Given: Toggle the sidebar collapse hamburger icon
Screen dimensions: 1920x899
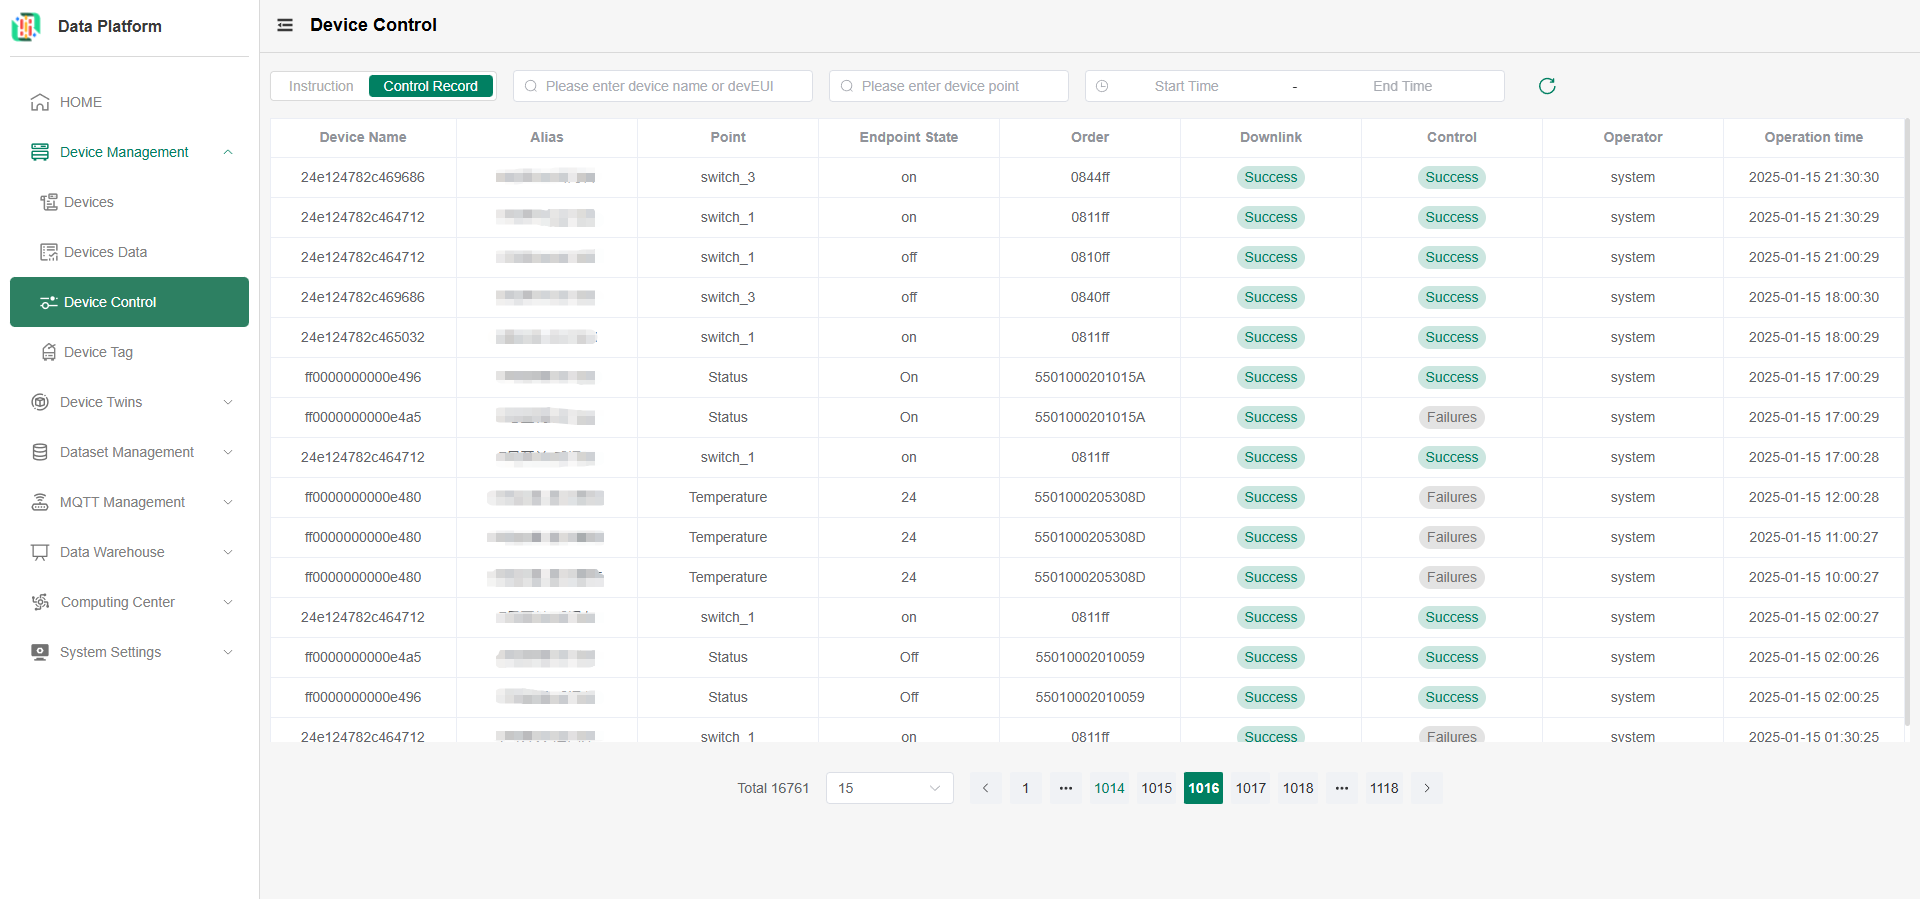Looking at the screenshot, I should pos(285,25).
